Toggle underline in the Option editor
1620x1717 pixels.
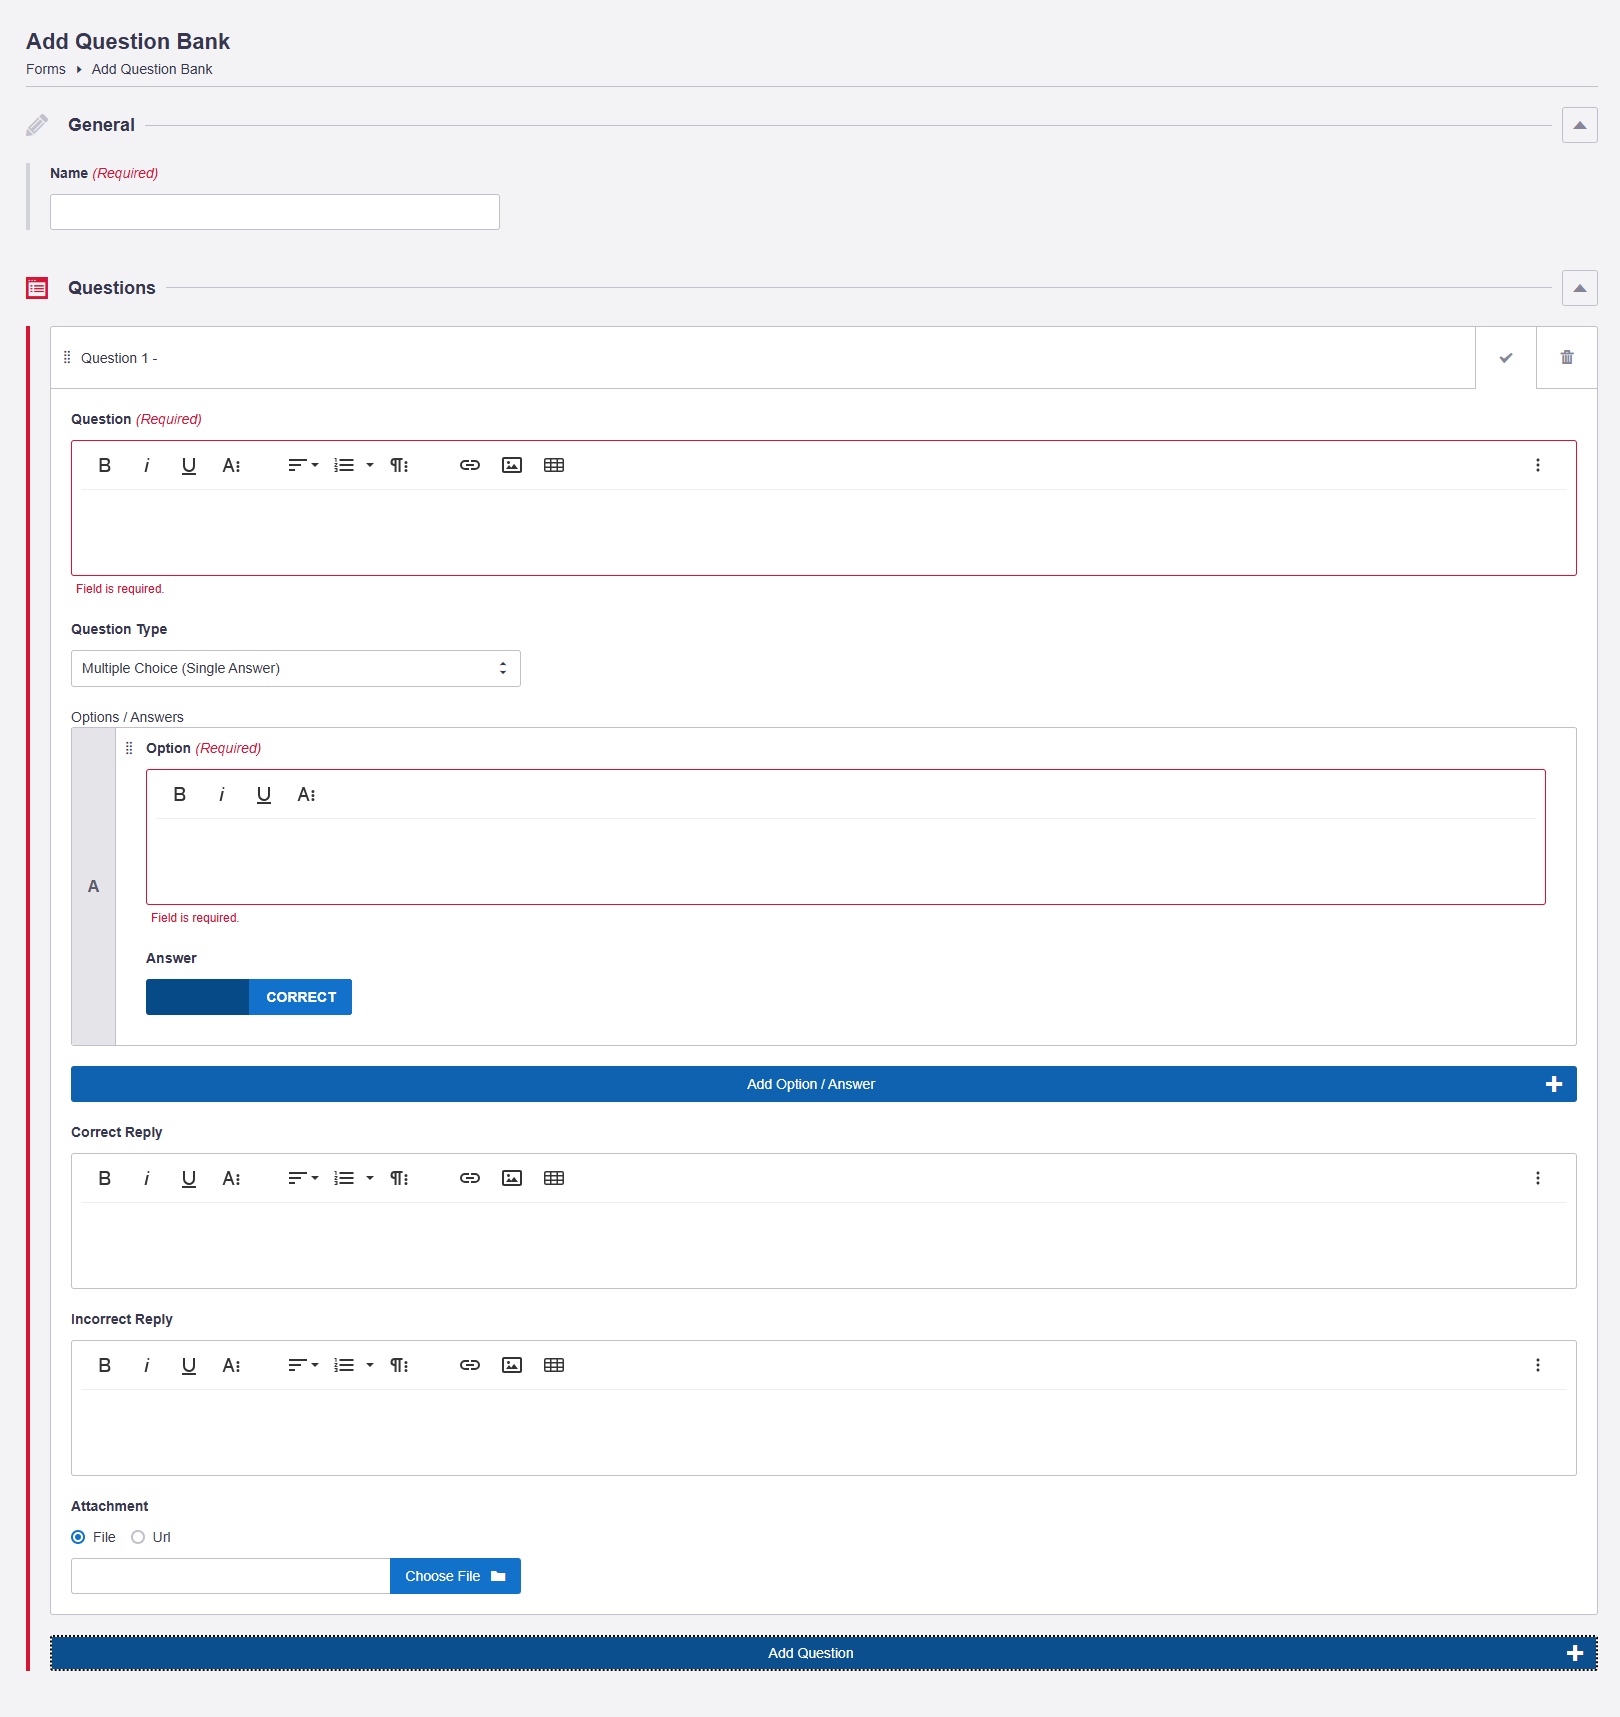point(264,794)
